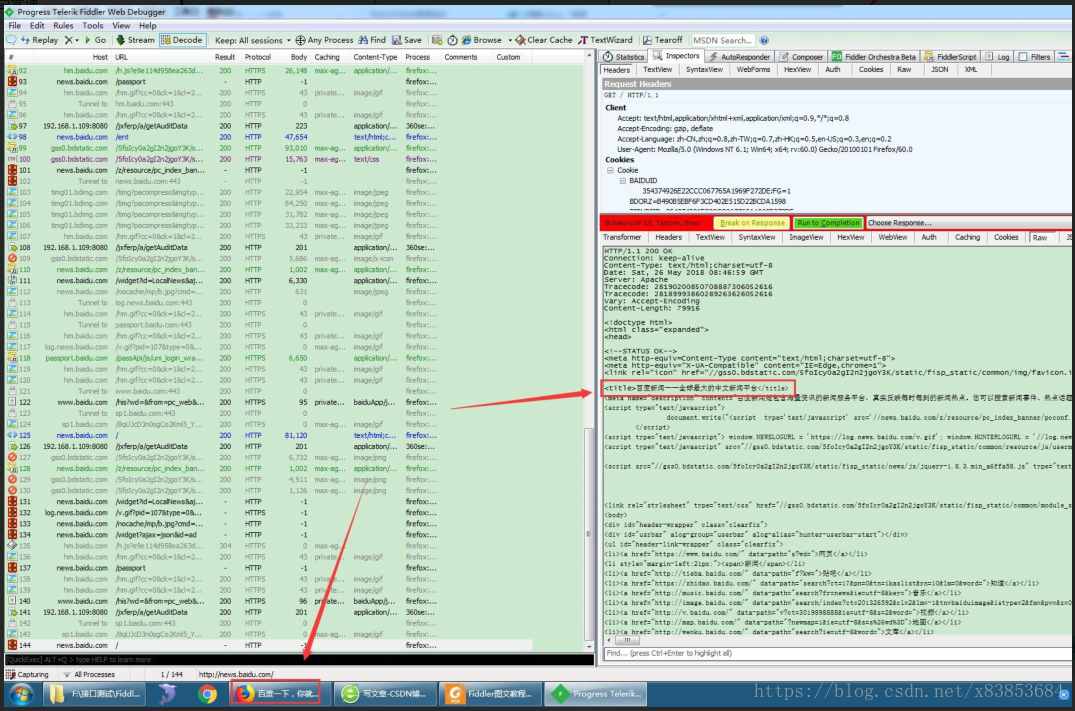
Task: Switch to the AutoResponder tab
Action: [739, 57]
